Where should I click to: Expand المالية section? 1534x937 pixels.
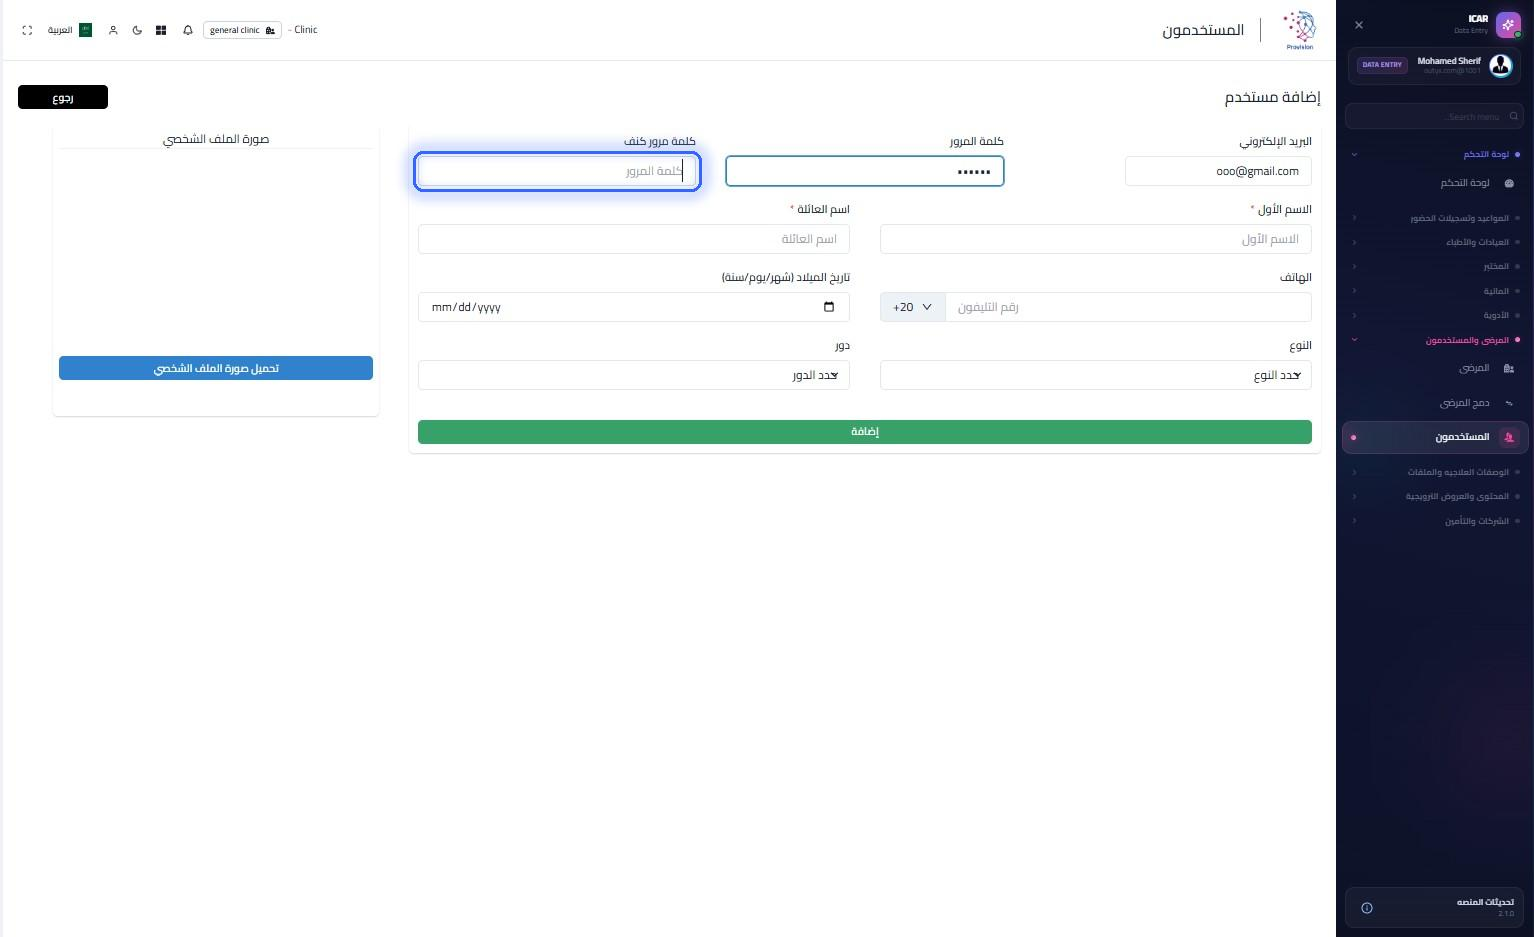tap(1435, 291)
